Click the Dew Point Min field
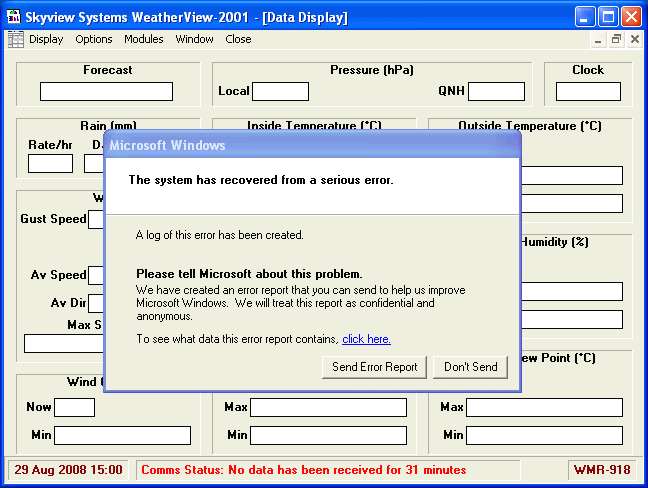 tap(544, 436)
